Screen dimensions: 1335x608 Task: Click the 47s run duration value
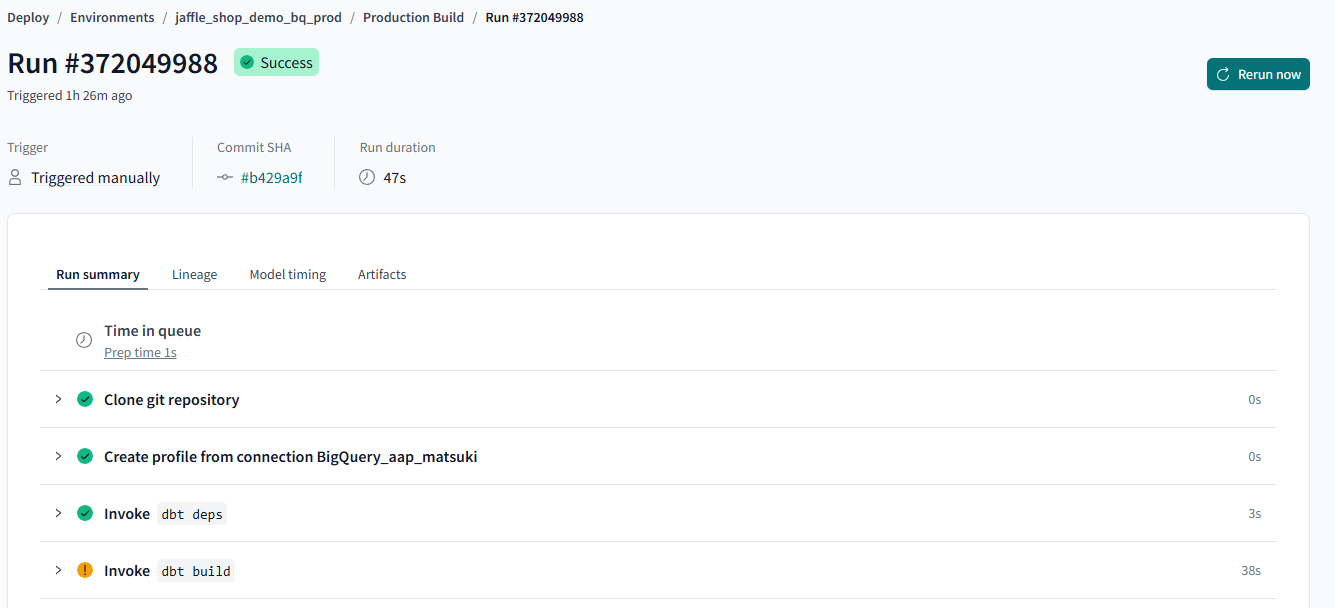click(394, 178)
